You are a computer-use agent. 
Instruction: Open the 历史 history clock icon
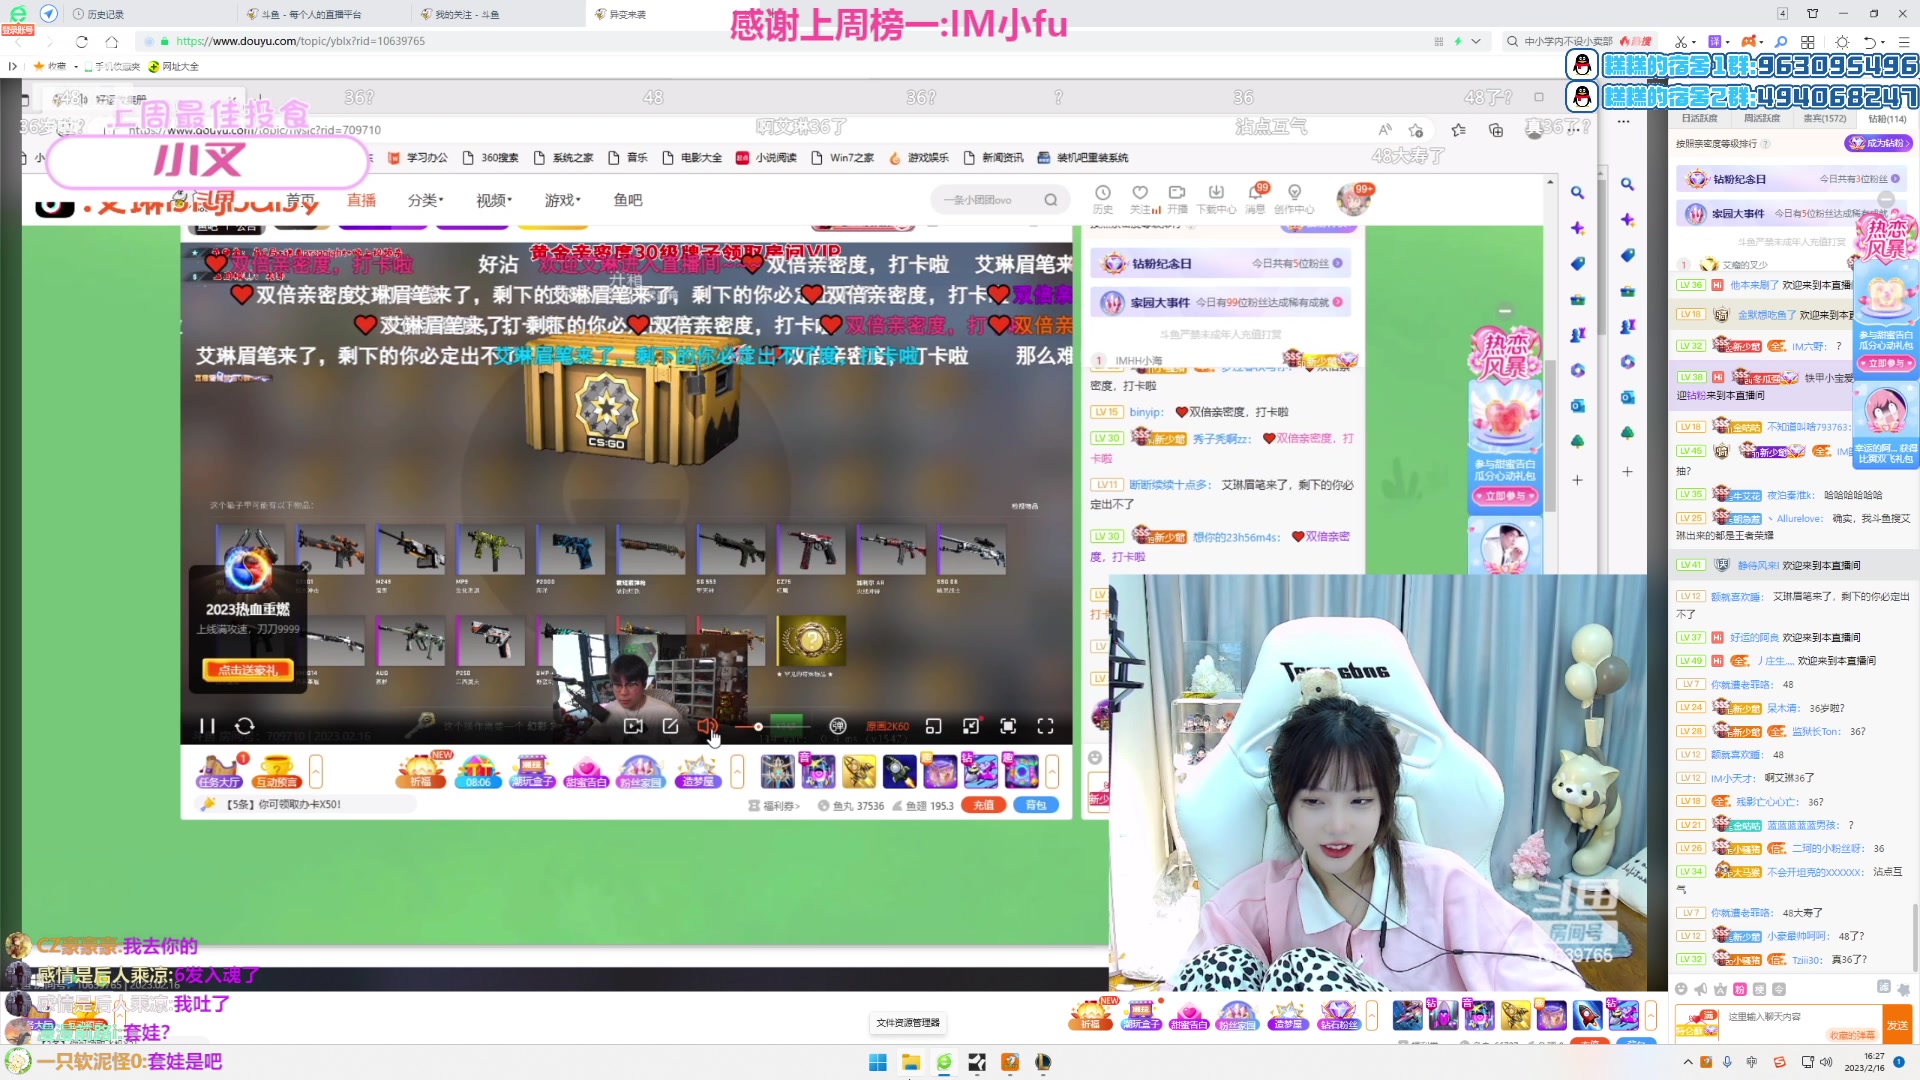pyautogui.click(x=1102, y=198)
